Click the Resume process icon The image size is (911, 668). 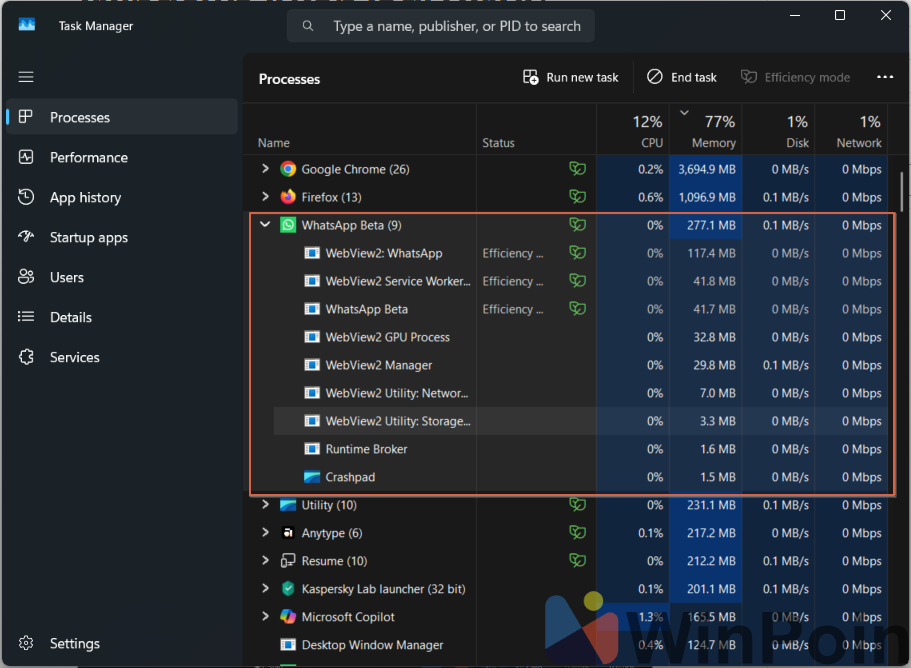[288, 561]
